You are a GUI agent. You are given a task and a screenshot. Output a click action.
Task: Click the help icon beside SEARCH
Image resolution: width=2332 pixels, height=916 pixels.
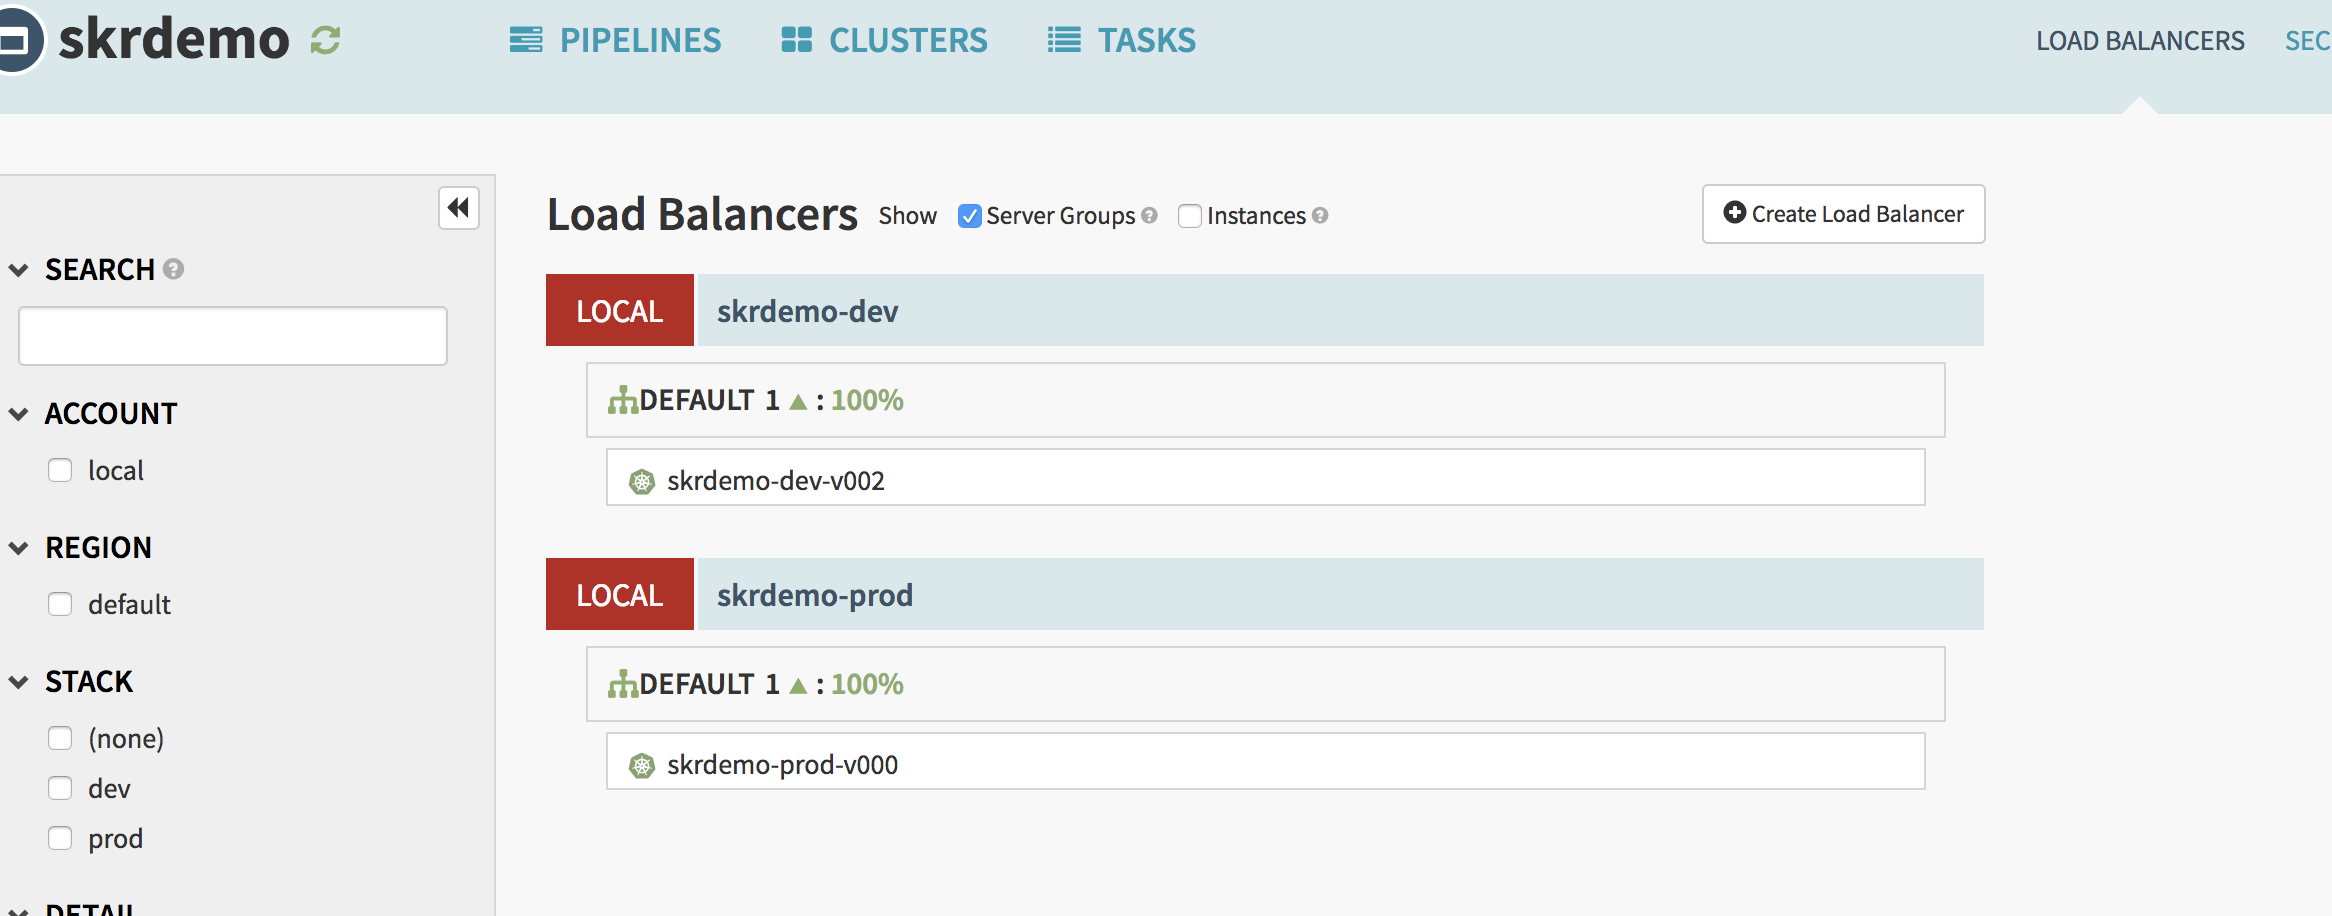tap(173, 269)
